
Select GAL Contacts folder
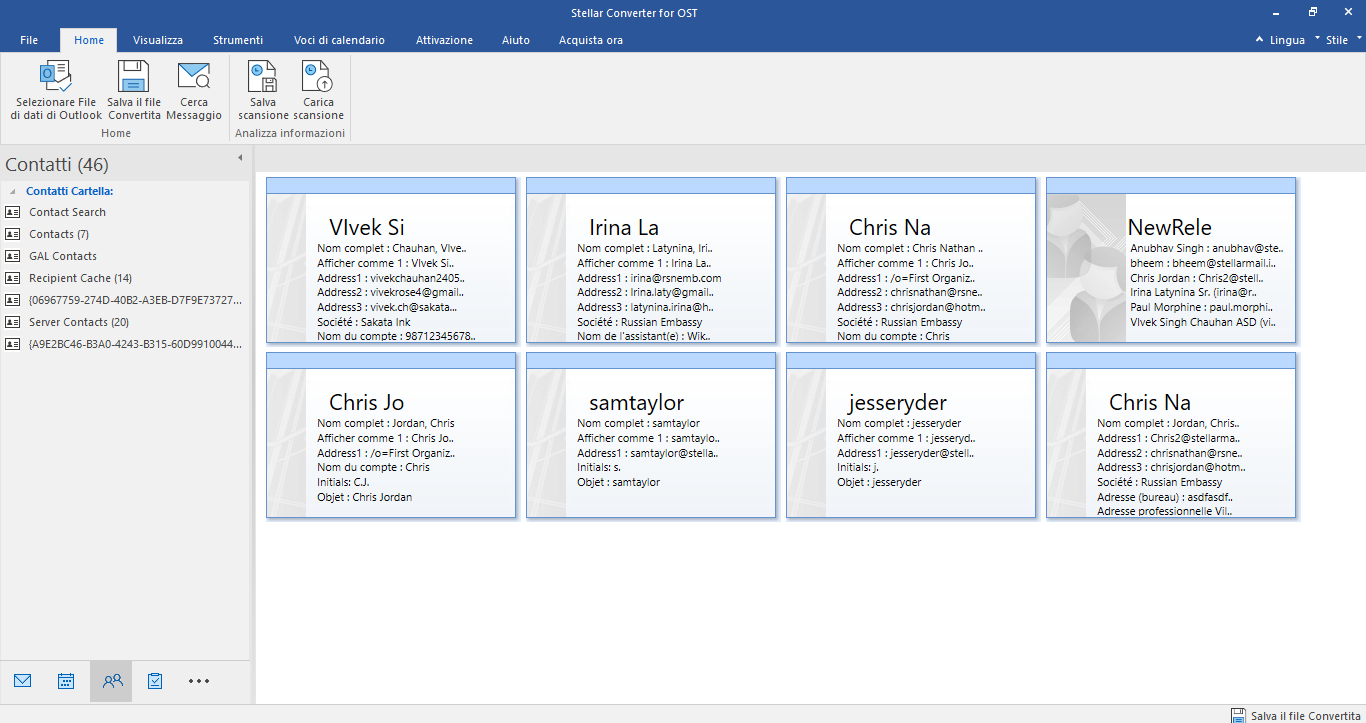coord(63,256)
